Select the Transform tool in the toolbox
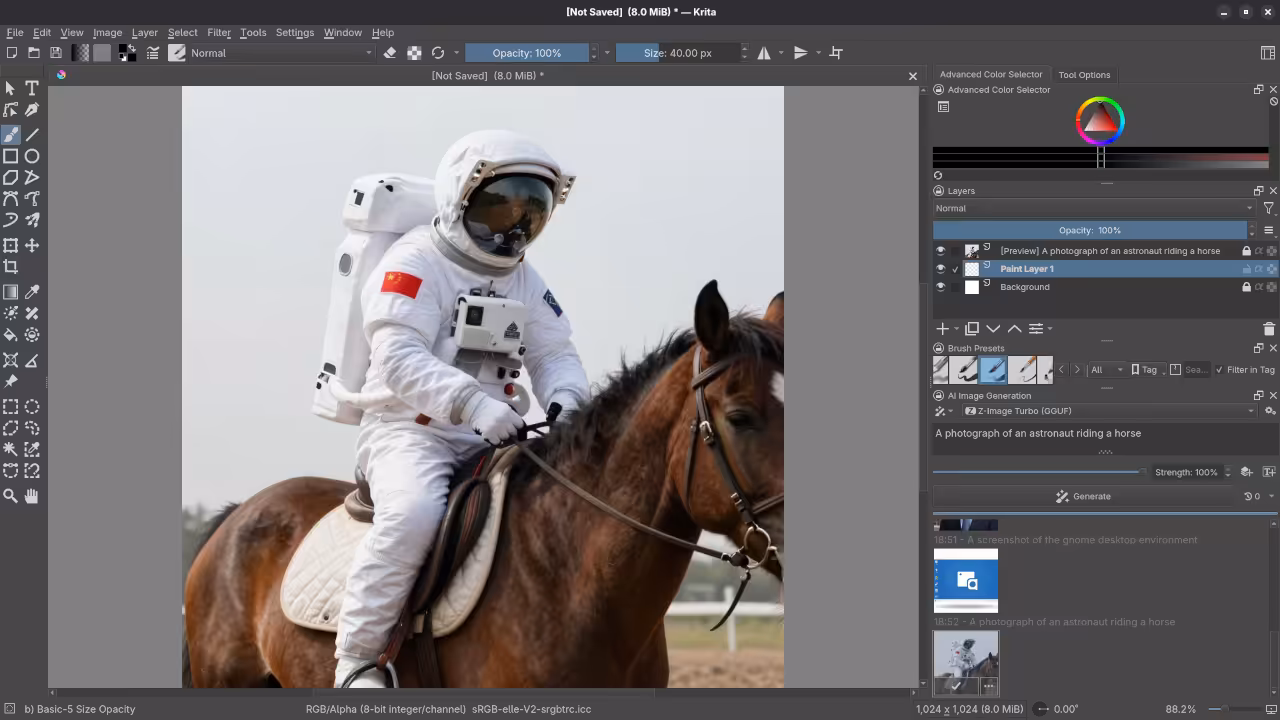Image resolution: width=1280 pixels, height=720 pixels. click(x=12, y=244)
